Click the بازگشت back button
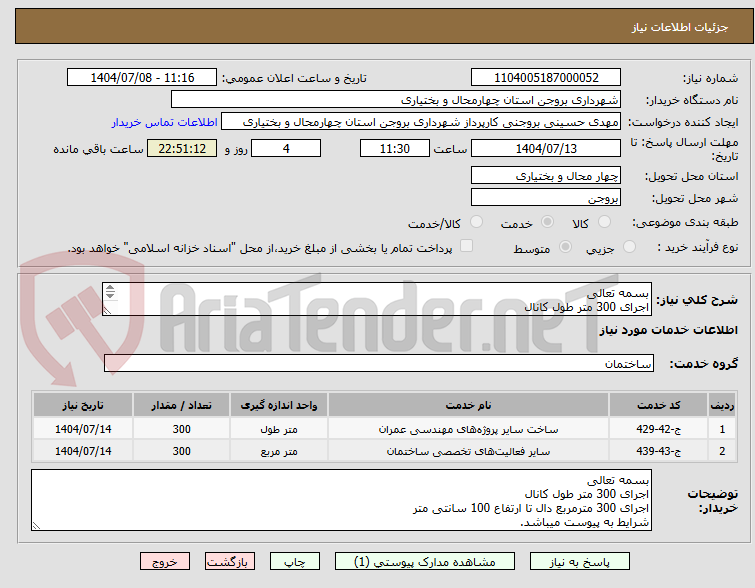The height and width of the screenshot is (588, 755). [230, 562]
